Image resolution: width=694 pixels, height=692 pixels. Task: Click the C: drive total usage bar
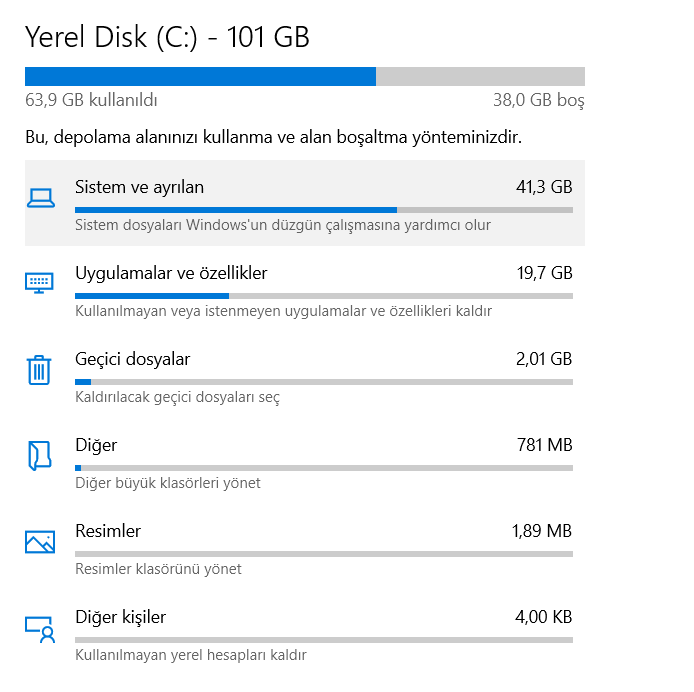(304, 76)
